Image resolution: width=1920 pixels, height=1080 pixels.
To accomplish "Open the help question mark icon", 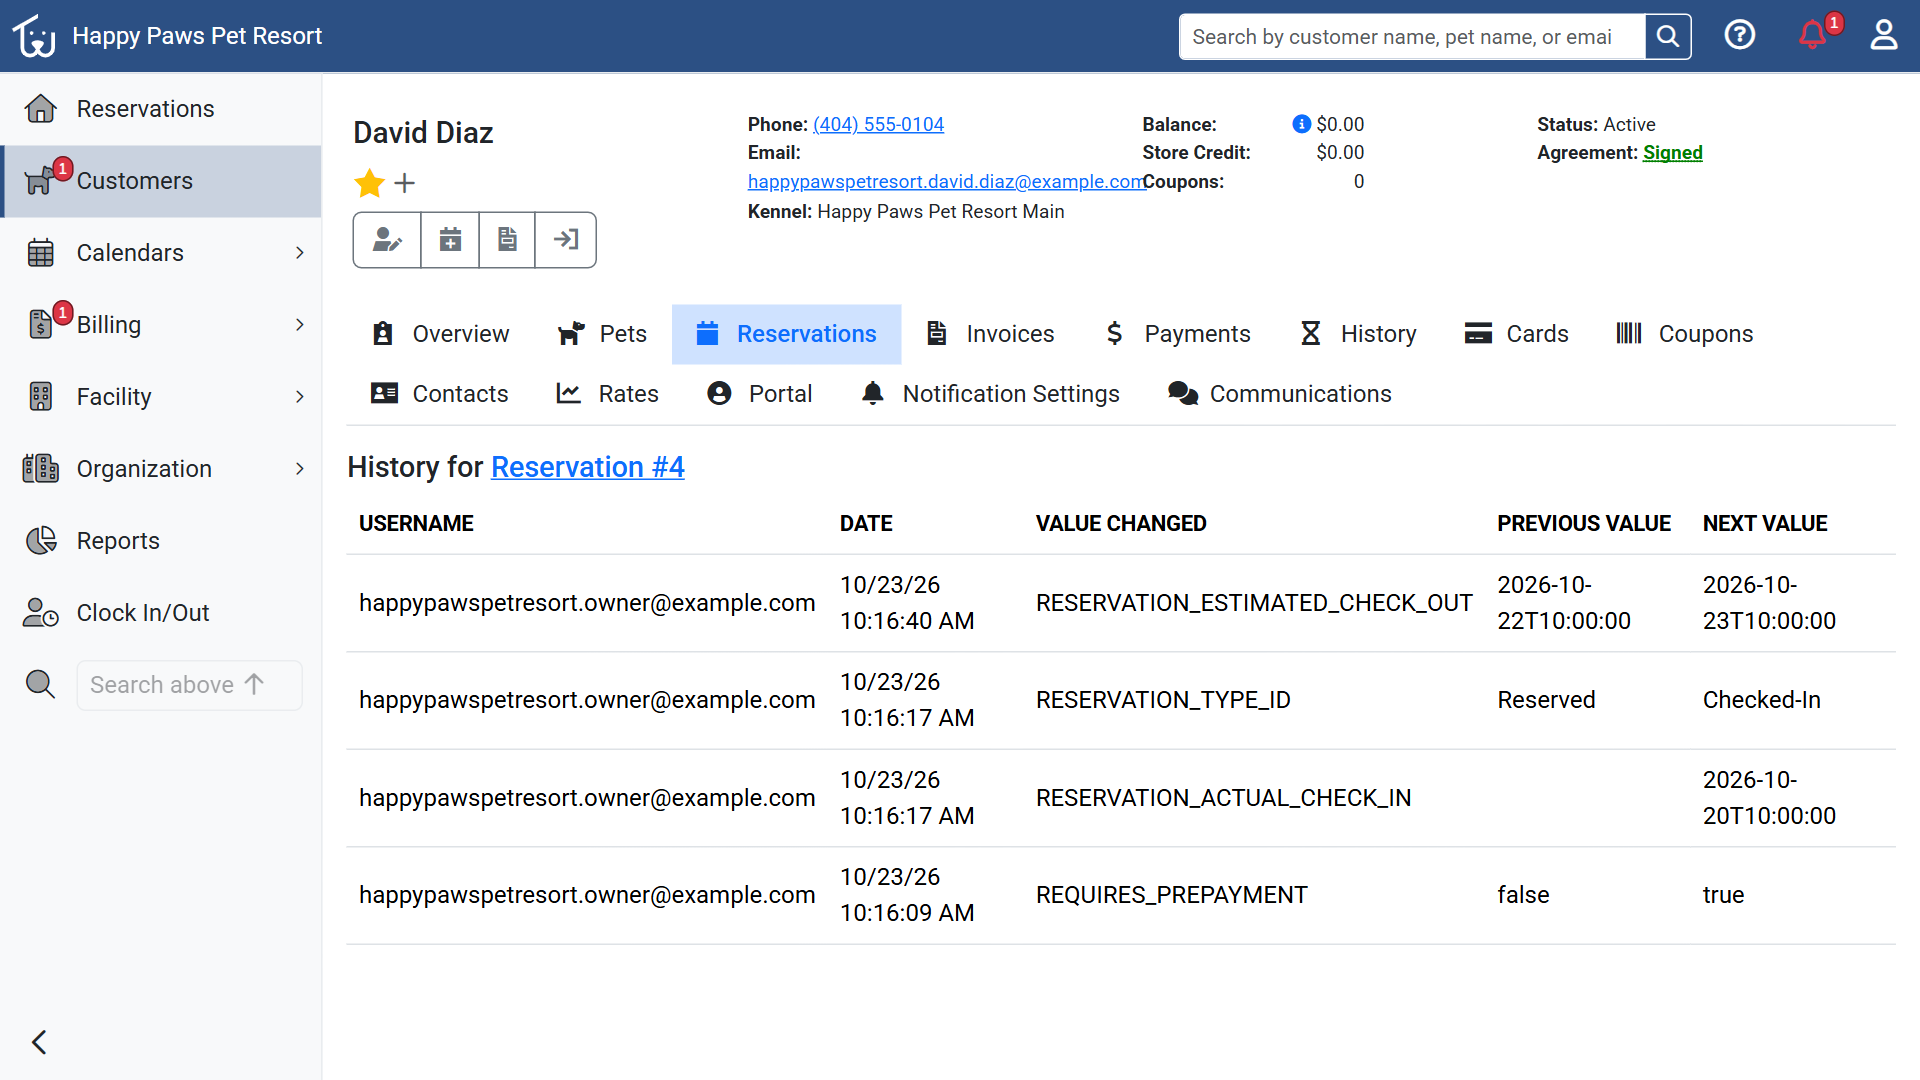I will click(x=1740, y=36).
